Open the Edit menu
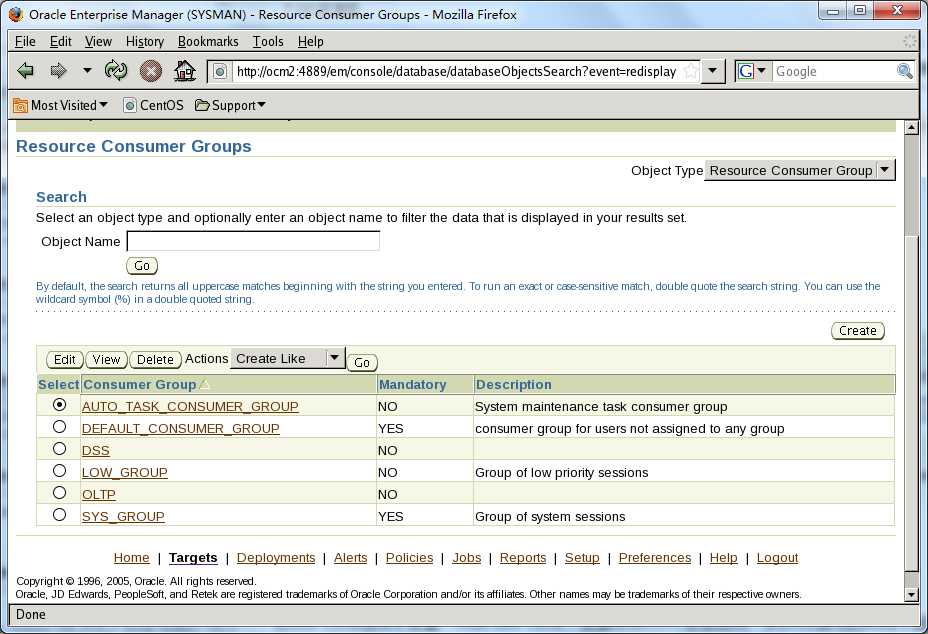This screenshot has width=928, height=634. pyautogui.click(x=60, y=41)
